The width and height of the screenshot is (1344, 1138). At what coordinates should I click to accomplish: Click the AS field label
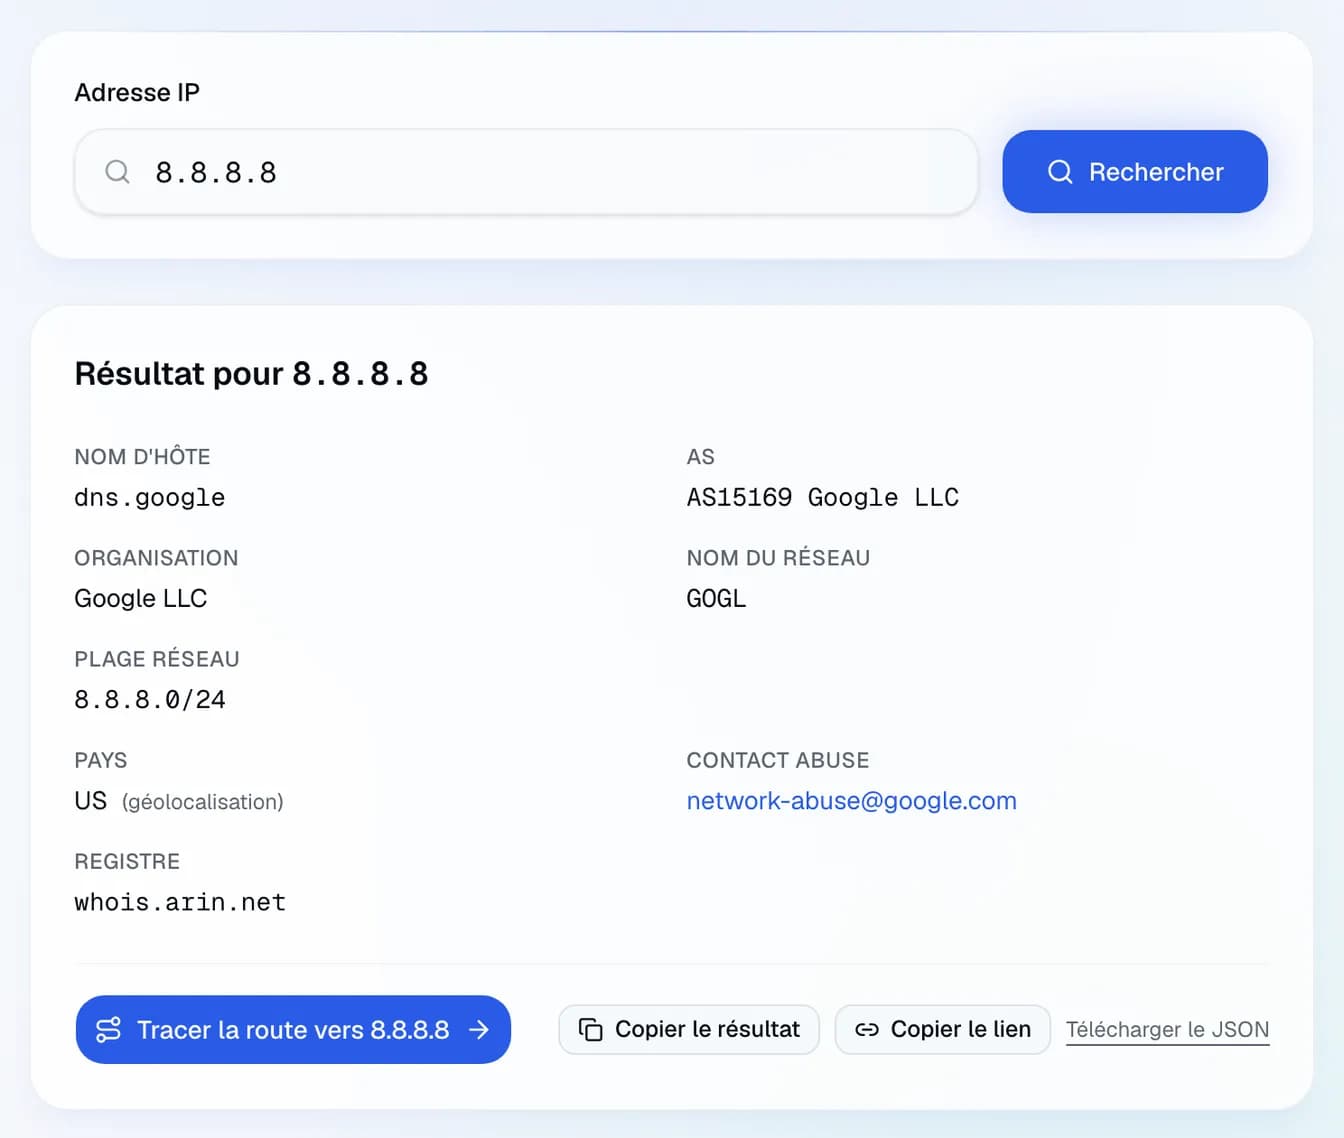click(700, 457)
